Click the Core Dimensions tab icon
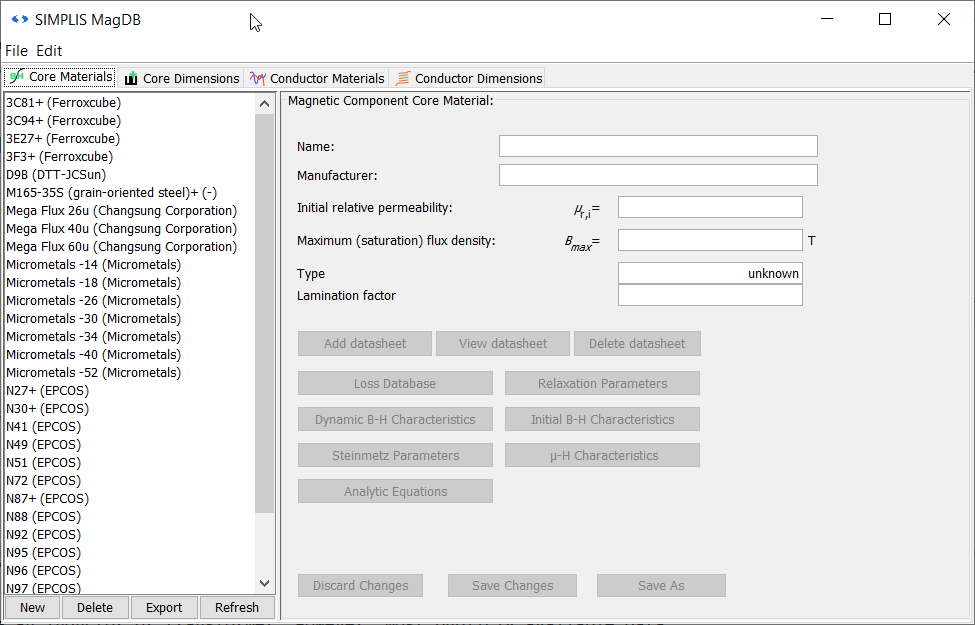 tap(131, 78)
